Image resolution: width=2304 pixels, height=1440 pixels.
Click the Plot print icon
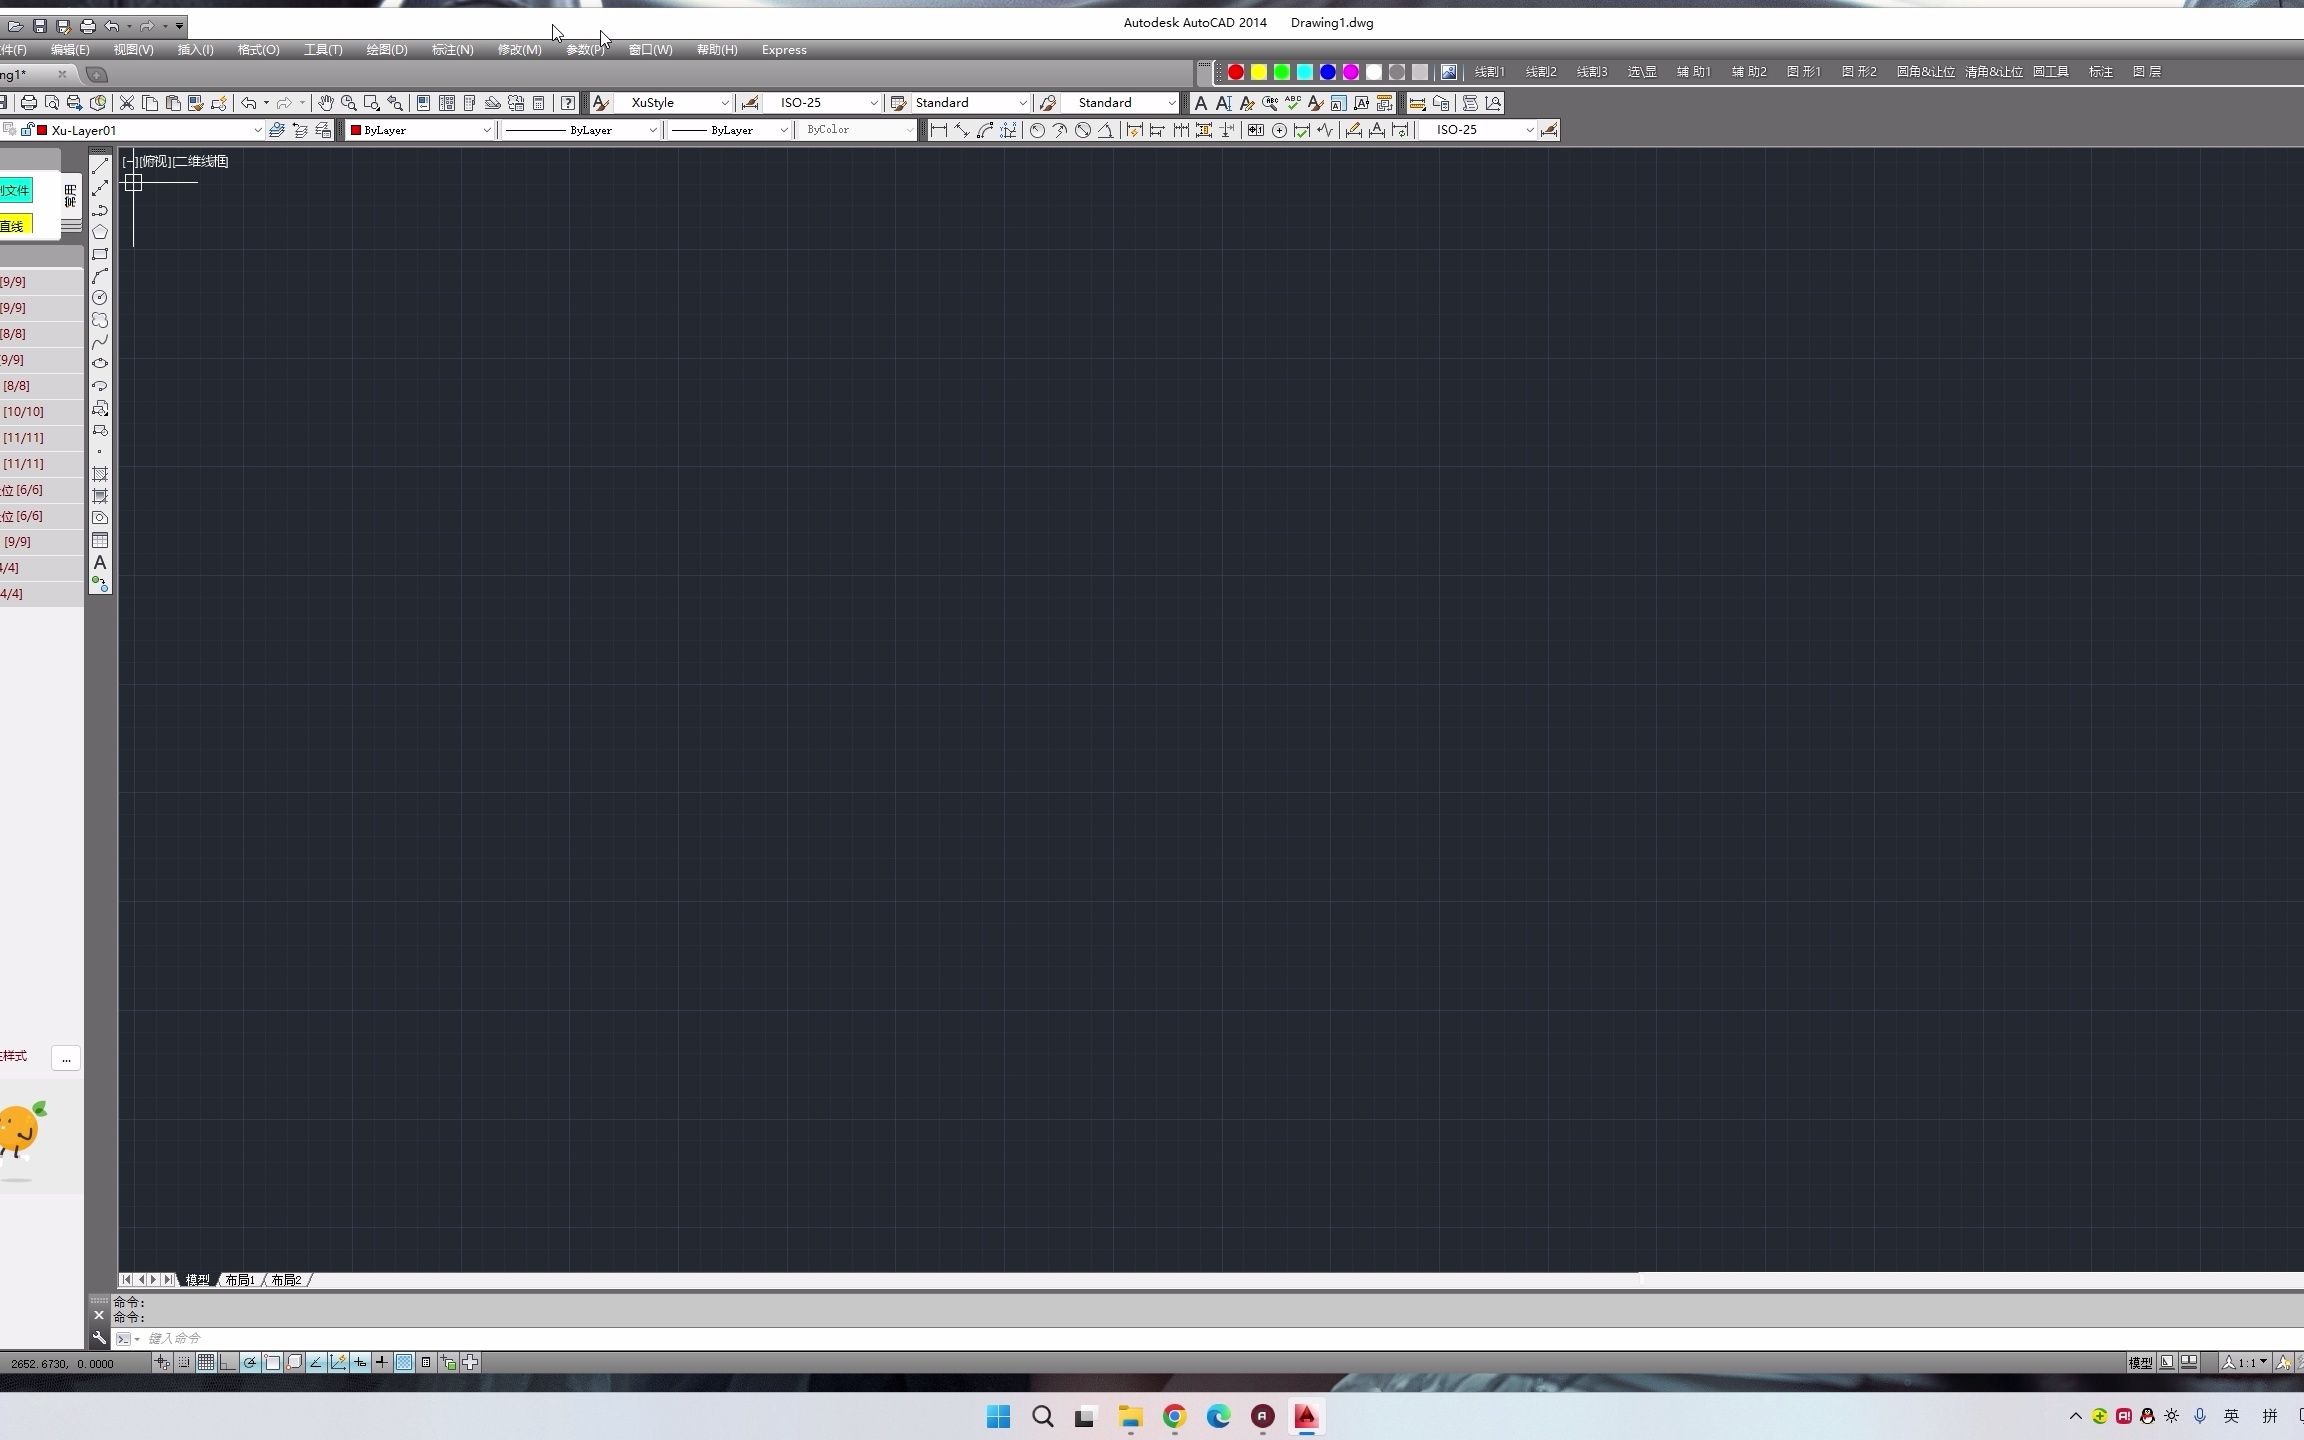(x=29, y=103)
